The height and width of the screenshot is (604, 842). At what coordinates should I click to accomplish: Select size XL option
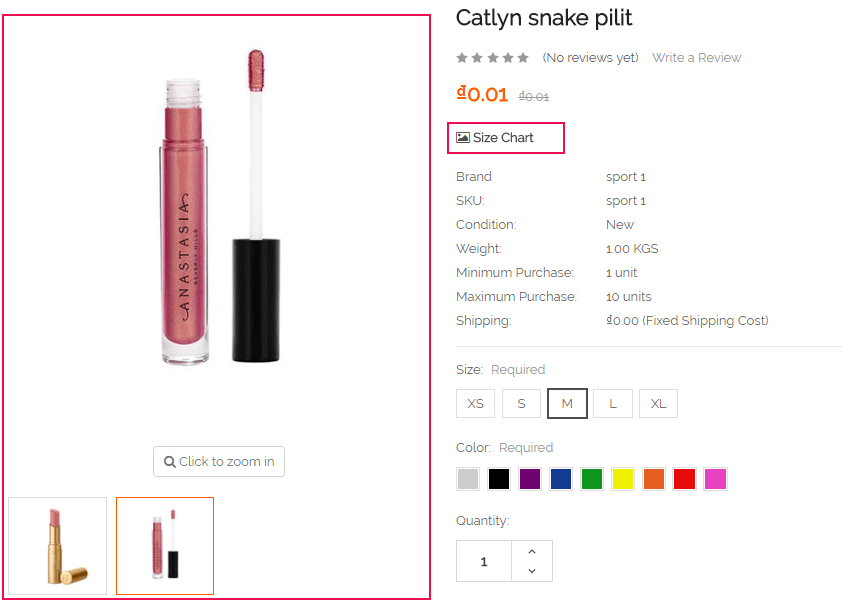coord(658,404)
